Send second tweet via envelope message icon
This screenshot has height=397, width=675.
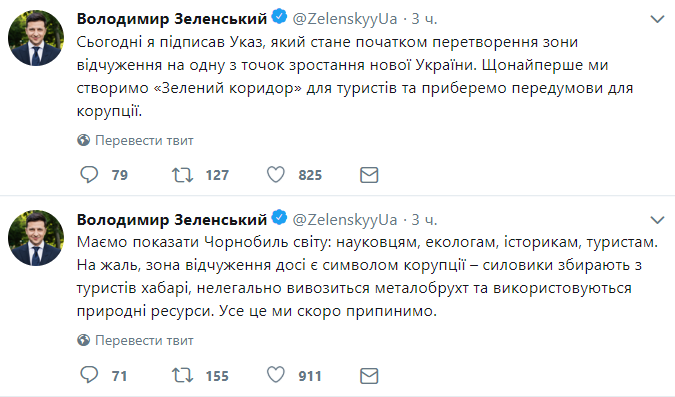point(369,375)
